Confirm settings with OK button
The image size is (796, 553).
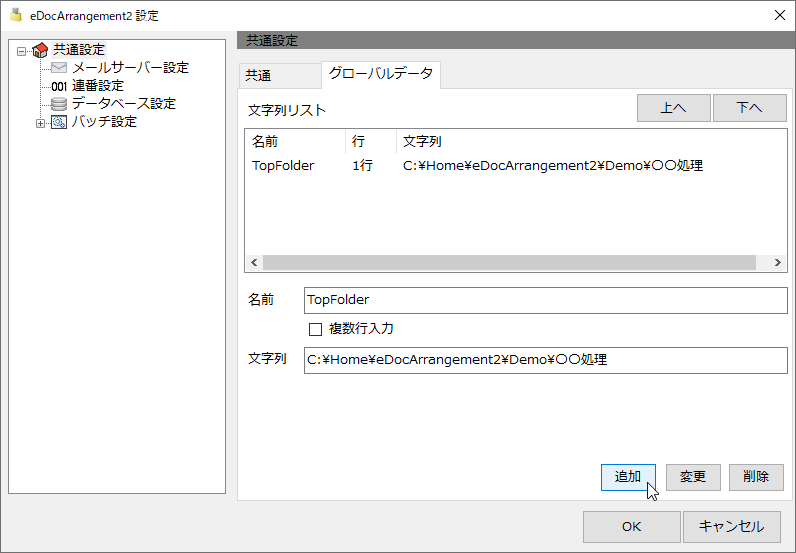632,527
